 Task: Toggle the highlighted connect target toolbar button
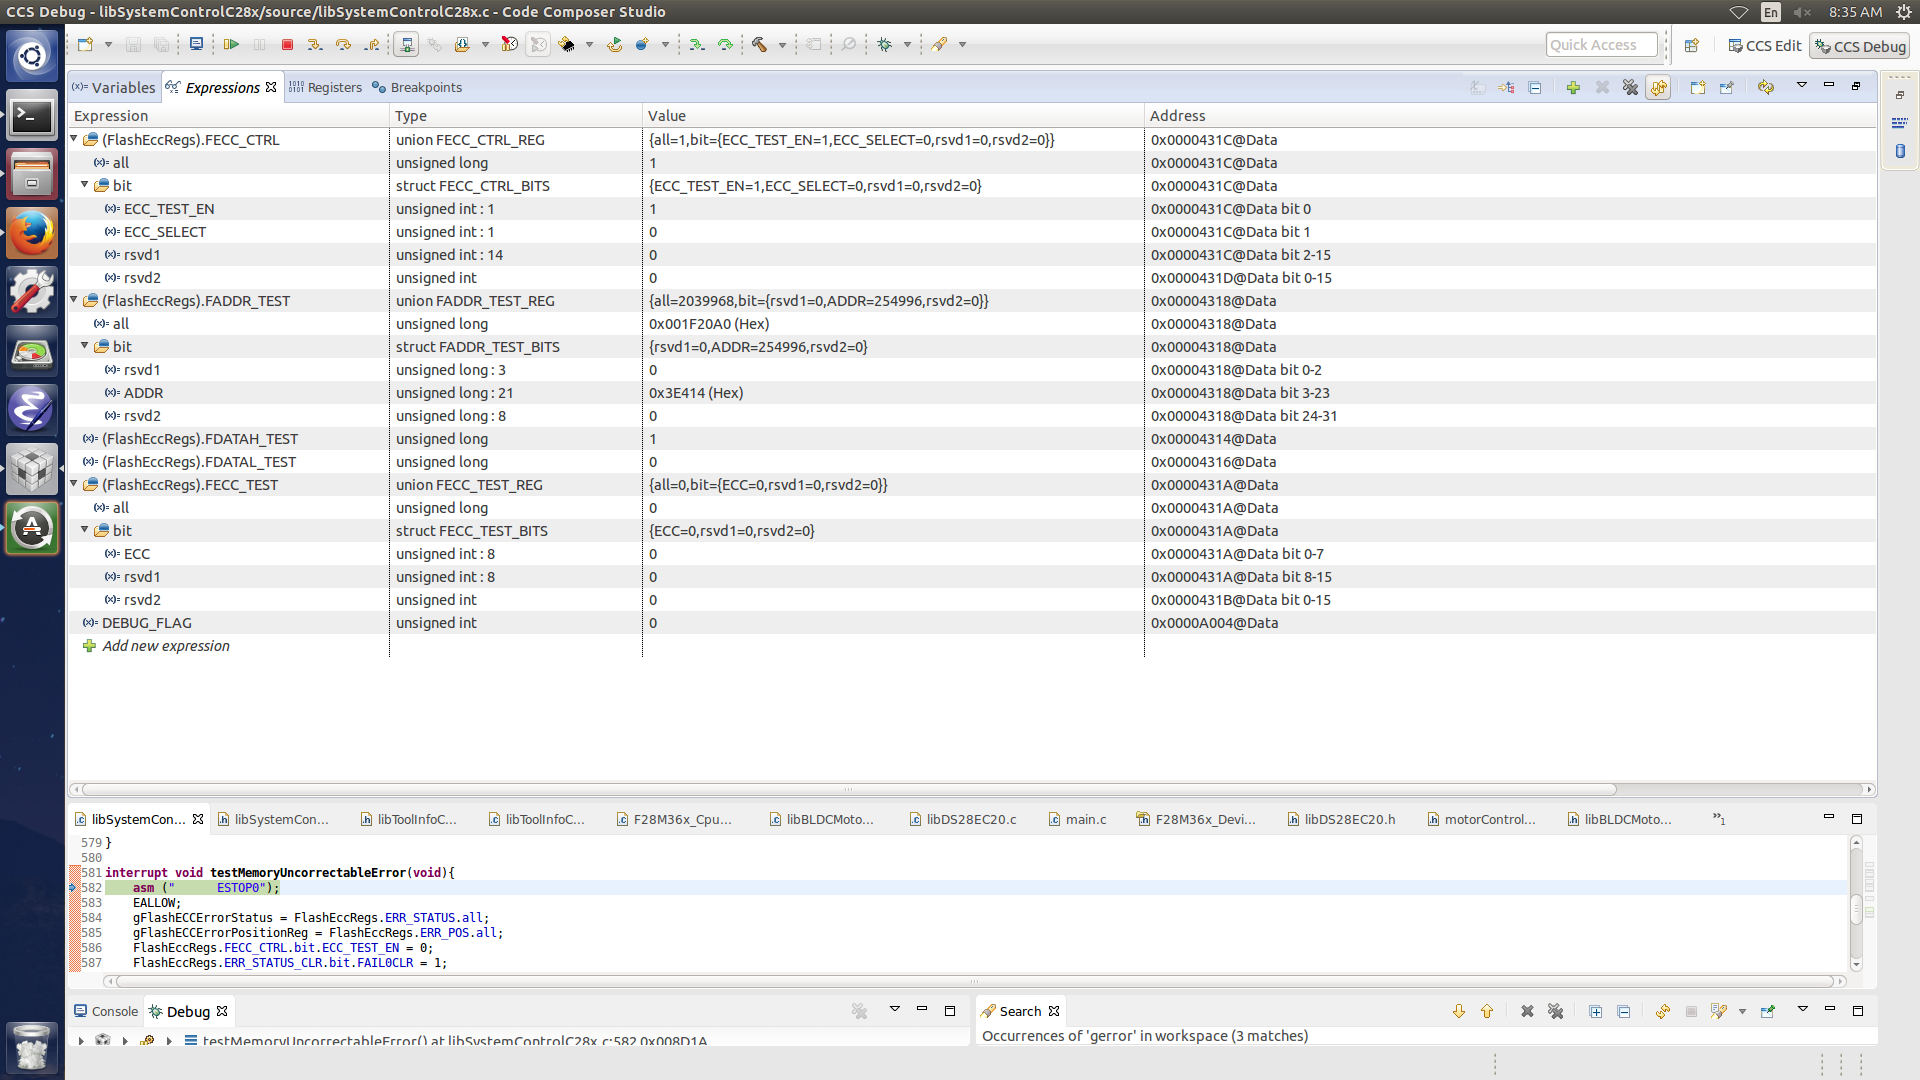[x=406, y=45]
